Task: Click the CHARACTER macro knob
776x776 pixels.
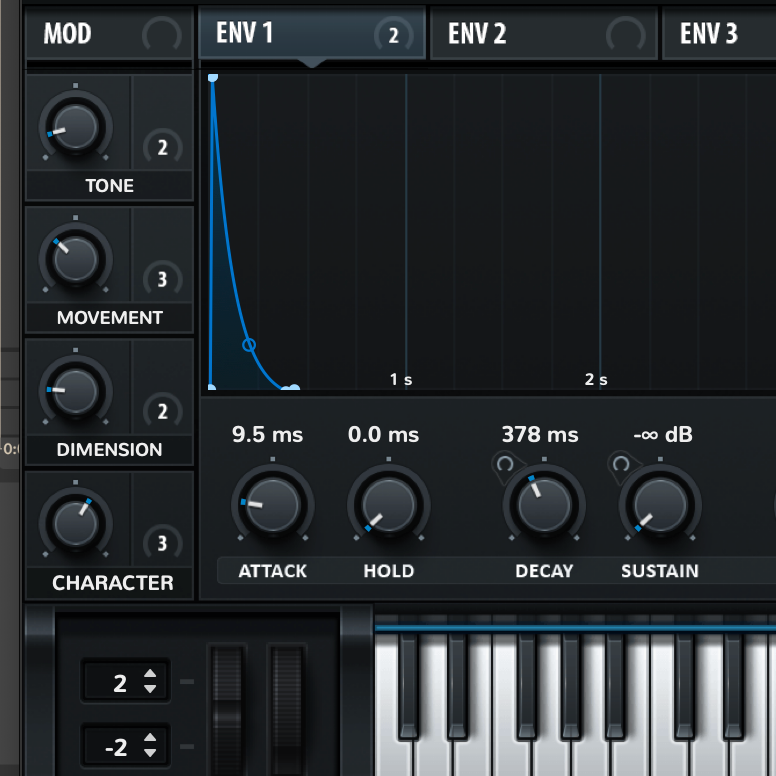Action: 76,521
